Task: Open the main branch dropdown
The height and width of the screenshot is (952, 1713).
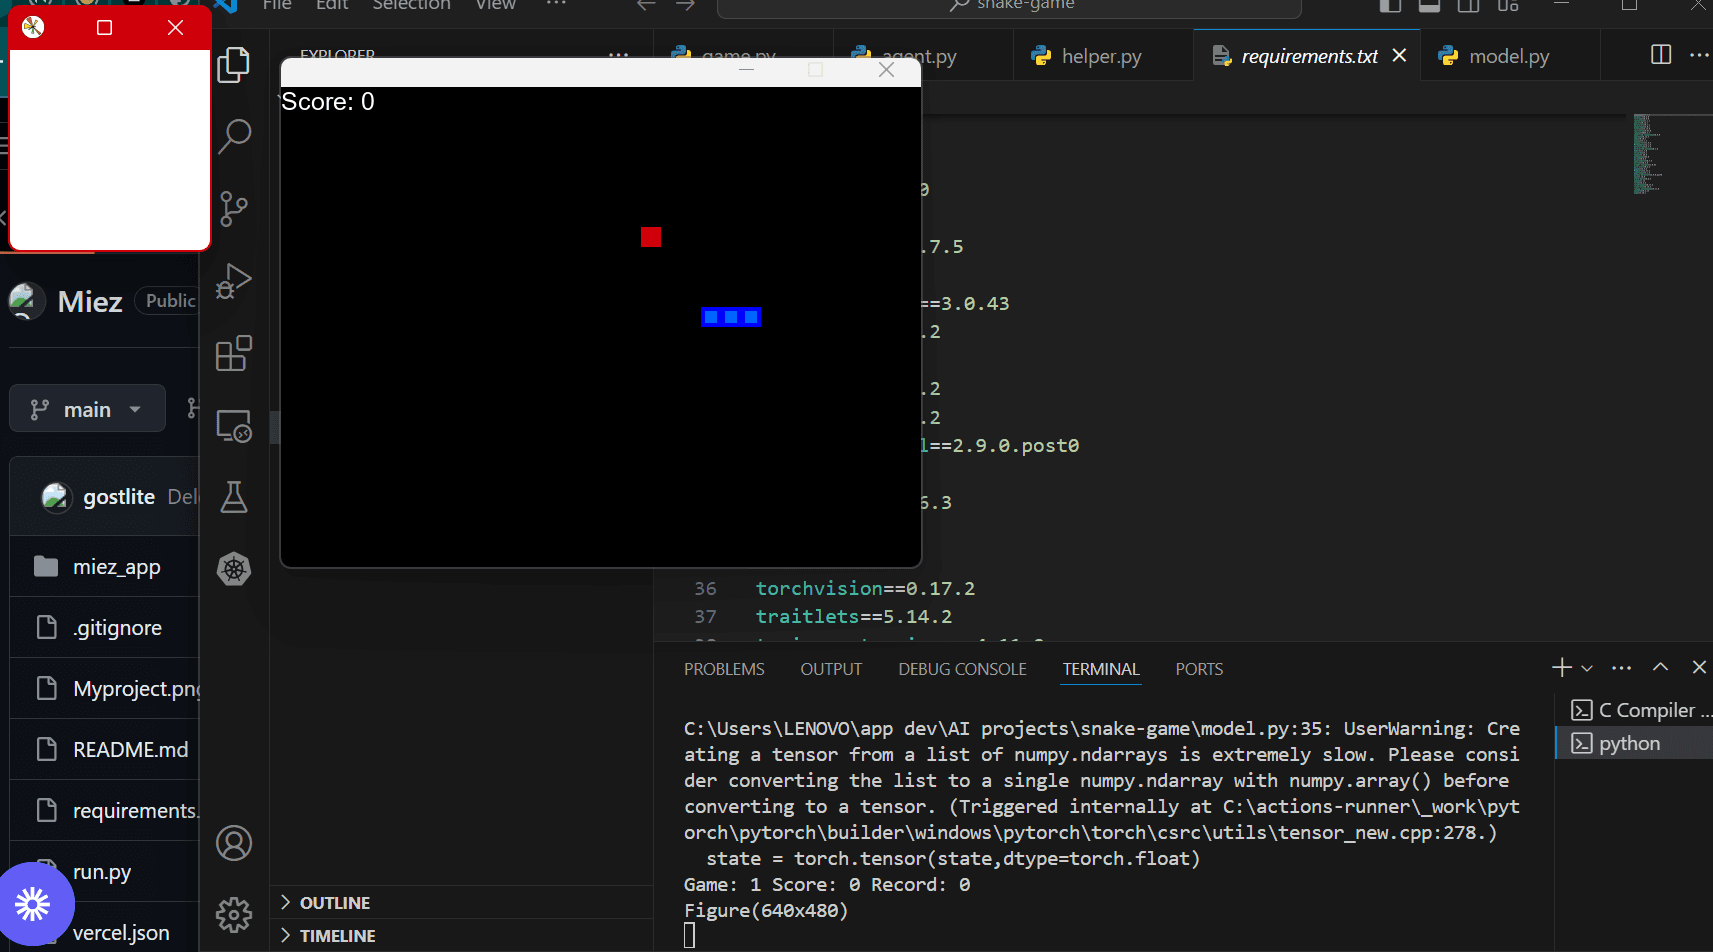Action: (87, 409)
